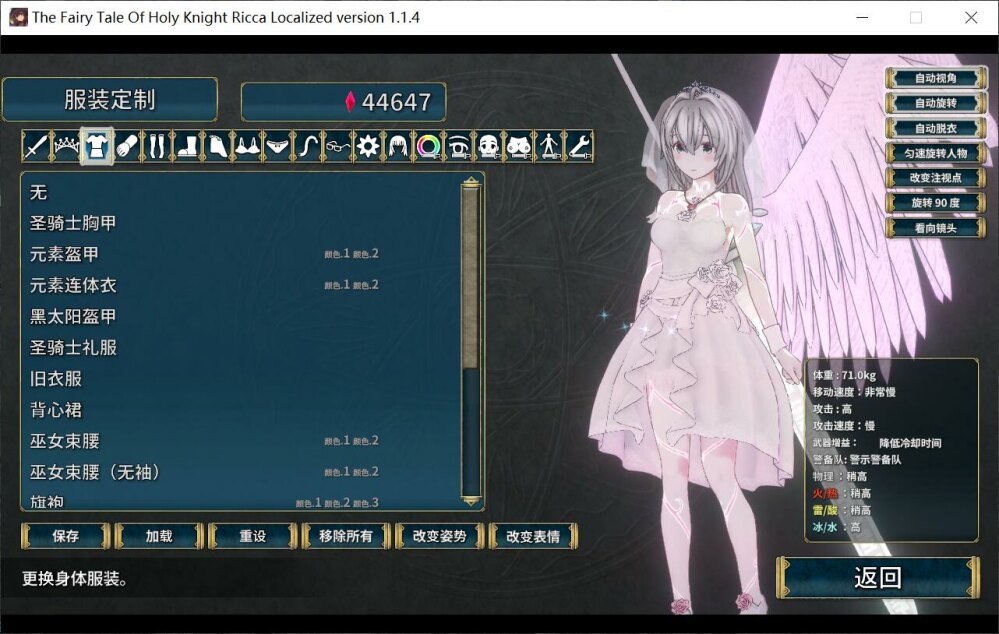Open the weapon (sword) category

click(36, 147)
